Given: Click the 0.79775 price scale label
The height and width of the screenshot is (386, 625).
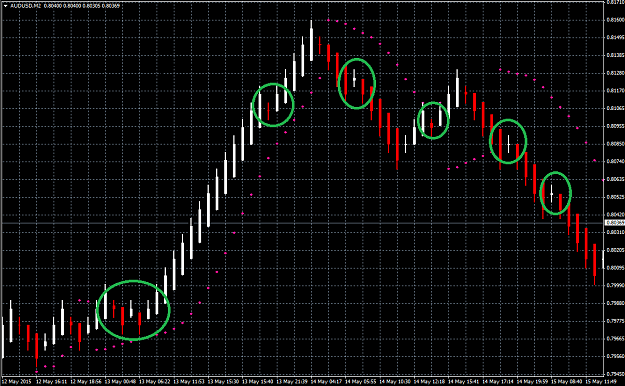Looking at the screenshot, I should 615,321.
